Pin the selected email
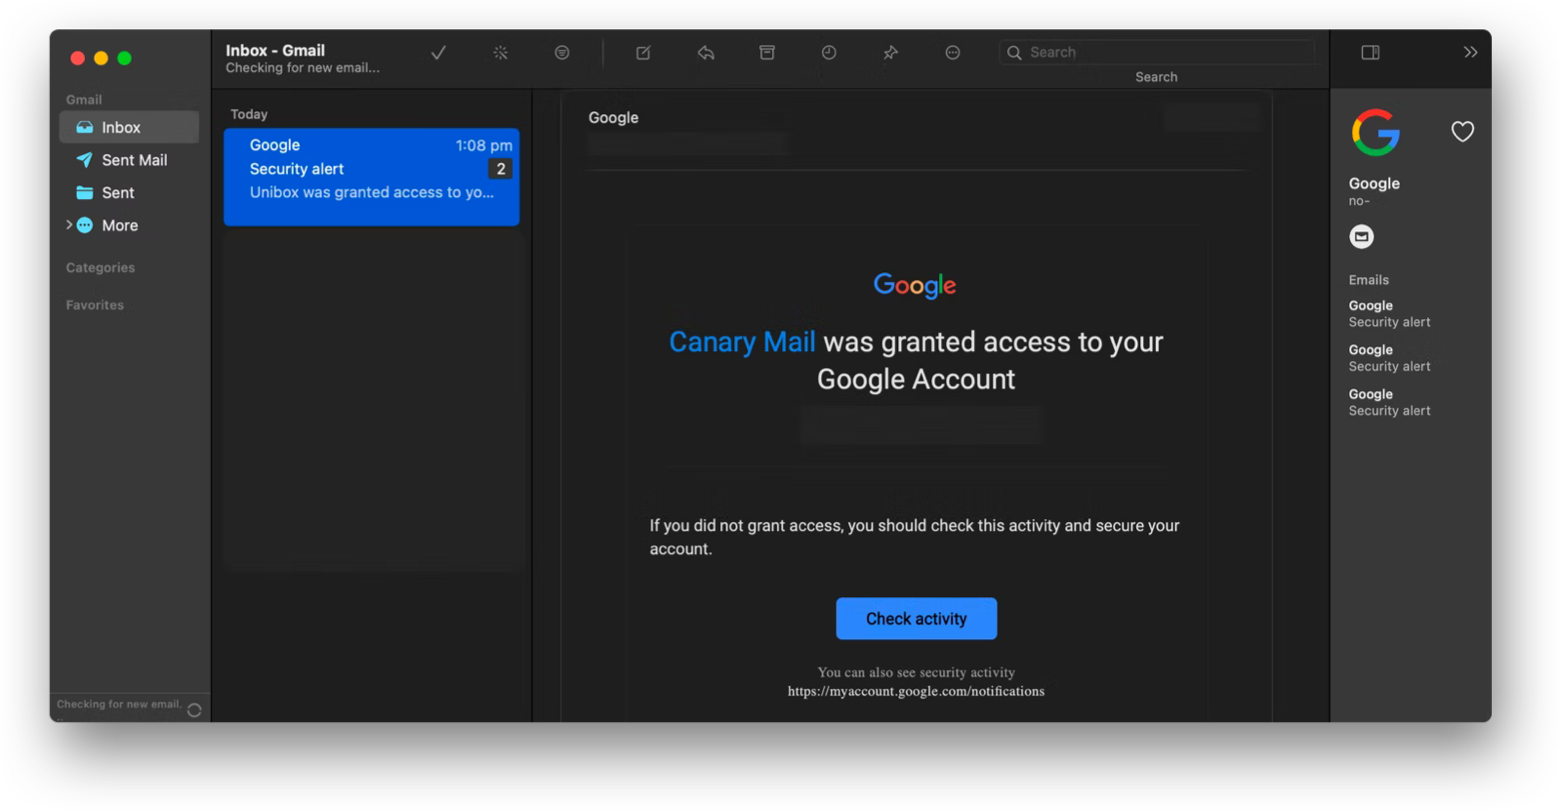The image size is (1560, 810). coord(890,53)
